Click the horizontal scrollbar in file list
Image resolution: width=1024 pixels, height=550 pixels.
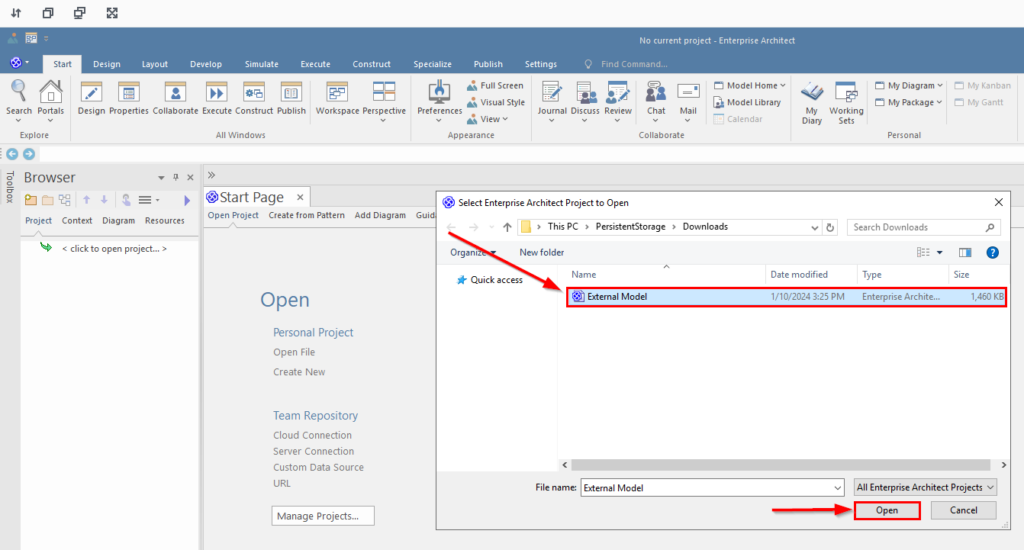780,465
